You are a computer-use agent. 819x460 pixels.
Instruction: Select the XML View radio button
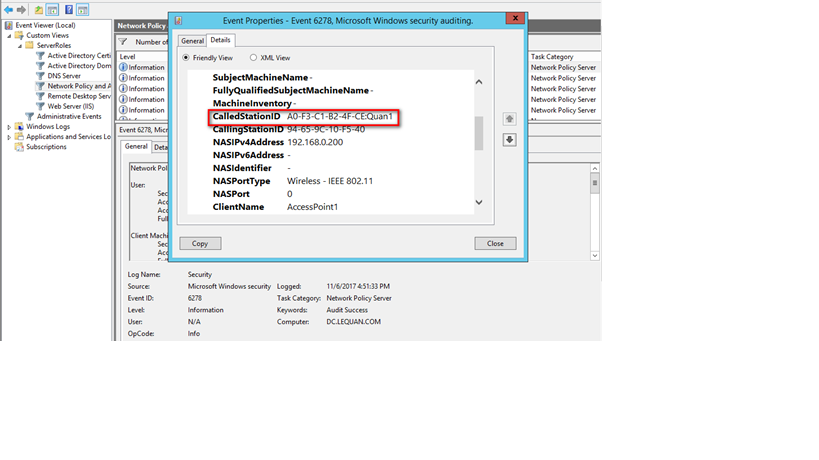tap(253, 58)
